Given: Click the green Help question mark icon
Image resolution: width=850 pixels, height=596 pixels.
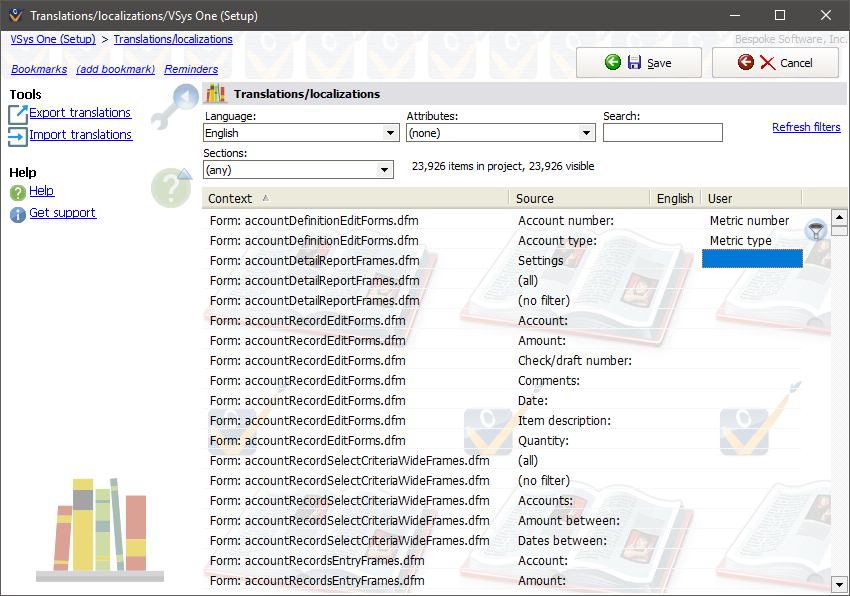Looking at the screenshot, I should (18, 192).
